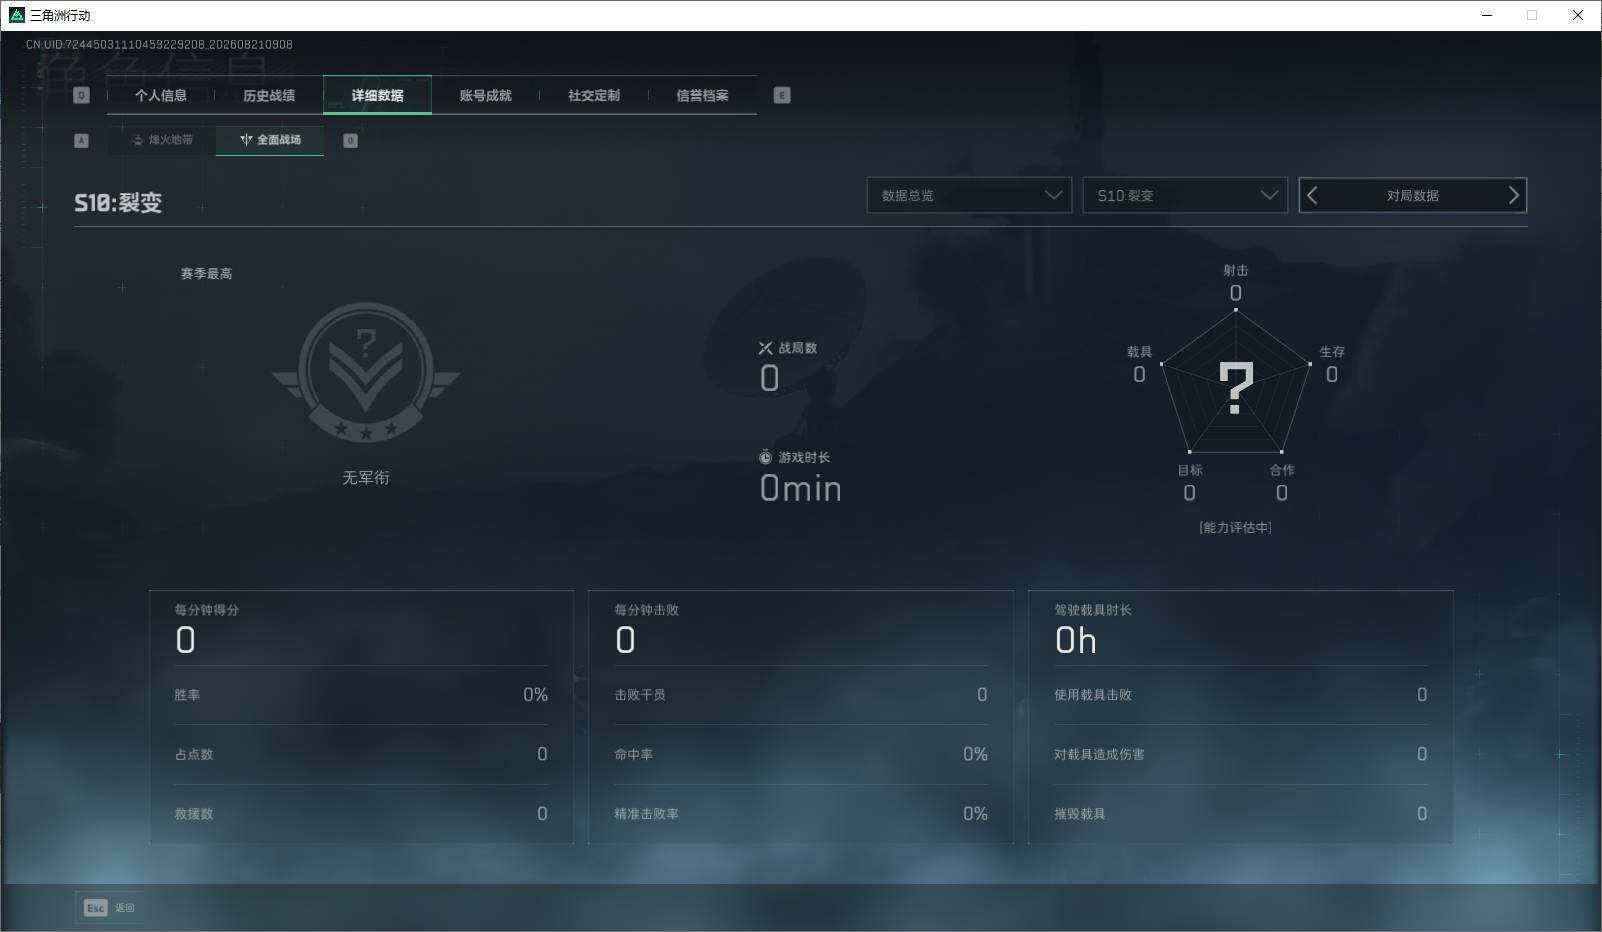The height and width of the screenshot is (932, 1602).
Task: Click the Q key previous-tab icon
Action: [82, 95]
